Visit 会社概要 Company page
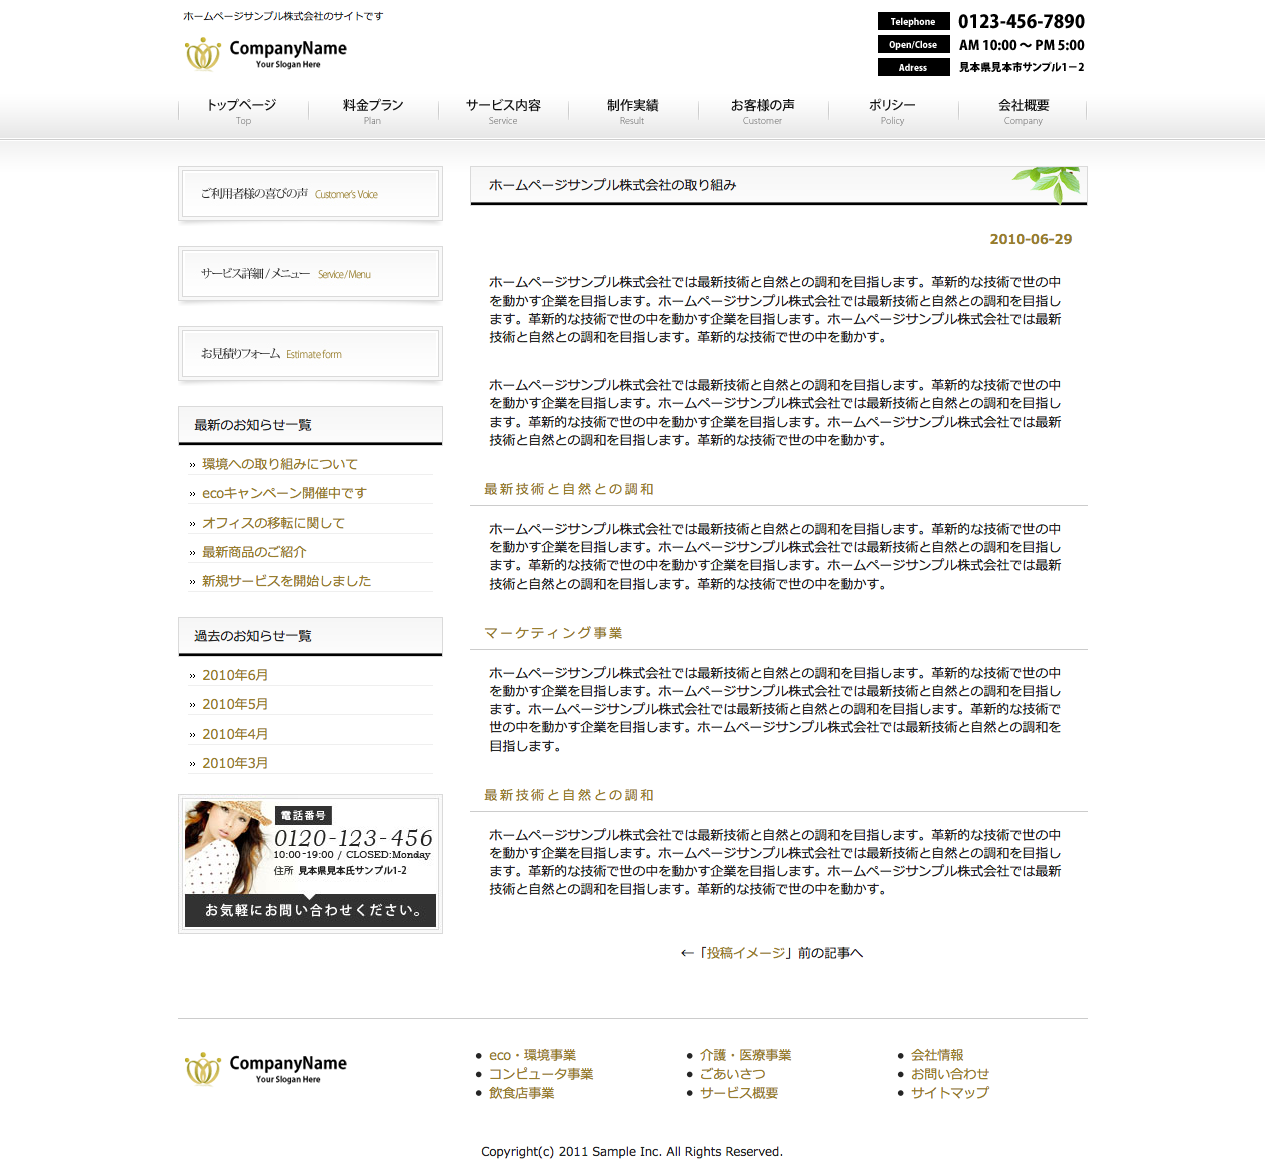The image size is (1265, 1164). pyautogui.click(x=1023, y=111)
